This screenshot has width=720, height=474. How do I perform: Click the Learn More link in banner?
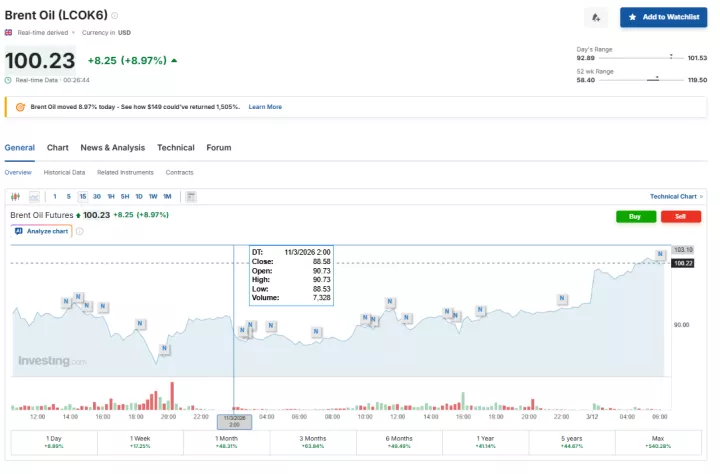click(265, 107)
